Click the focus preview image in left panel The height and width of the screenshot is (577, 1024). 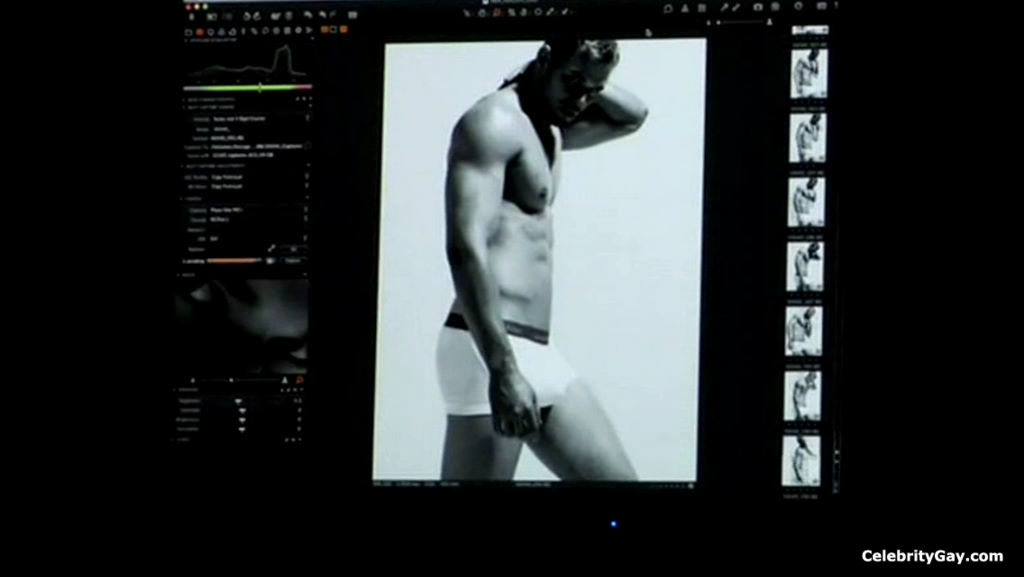[x=242, y=327]
